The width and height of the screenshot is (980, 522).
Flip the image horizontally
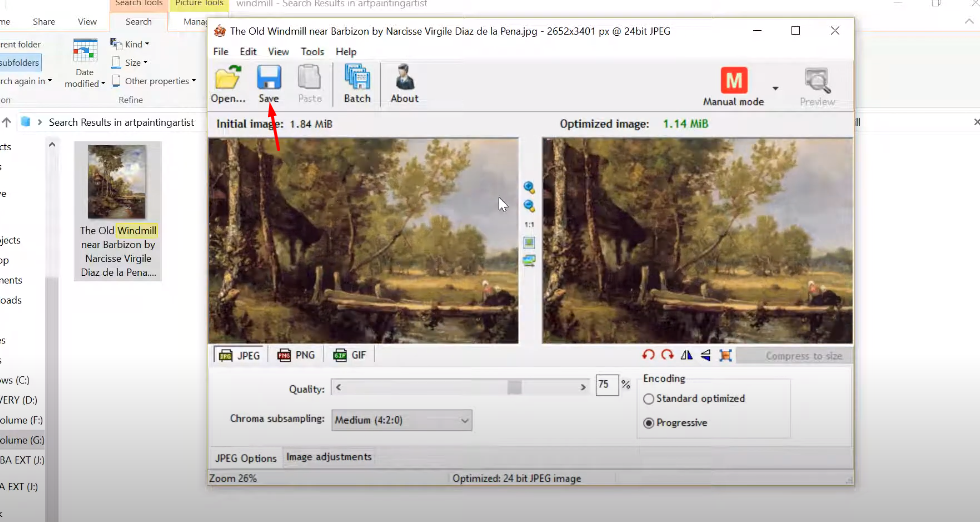[x=686, y=355]
